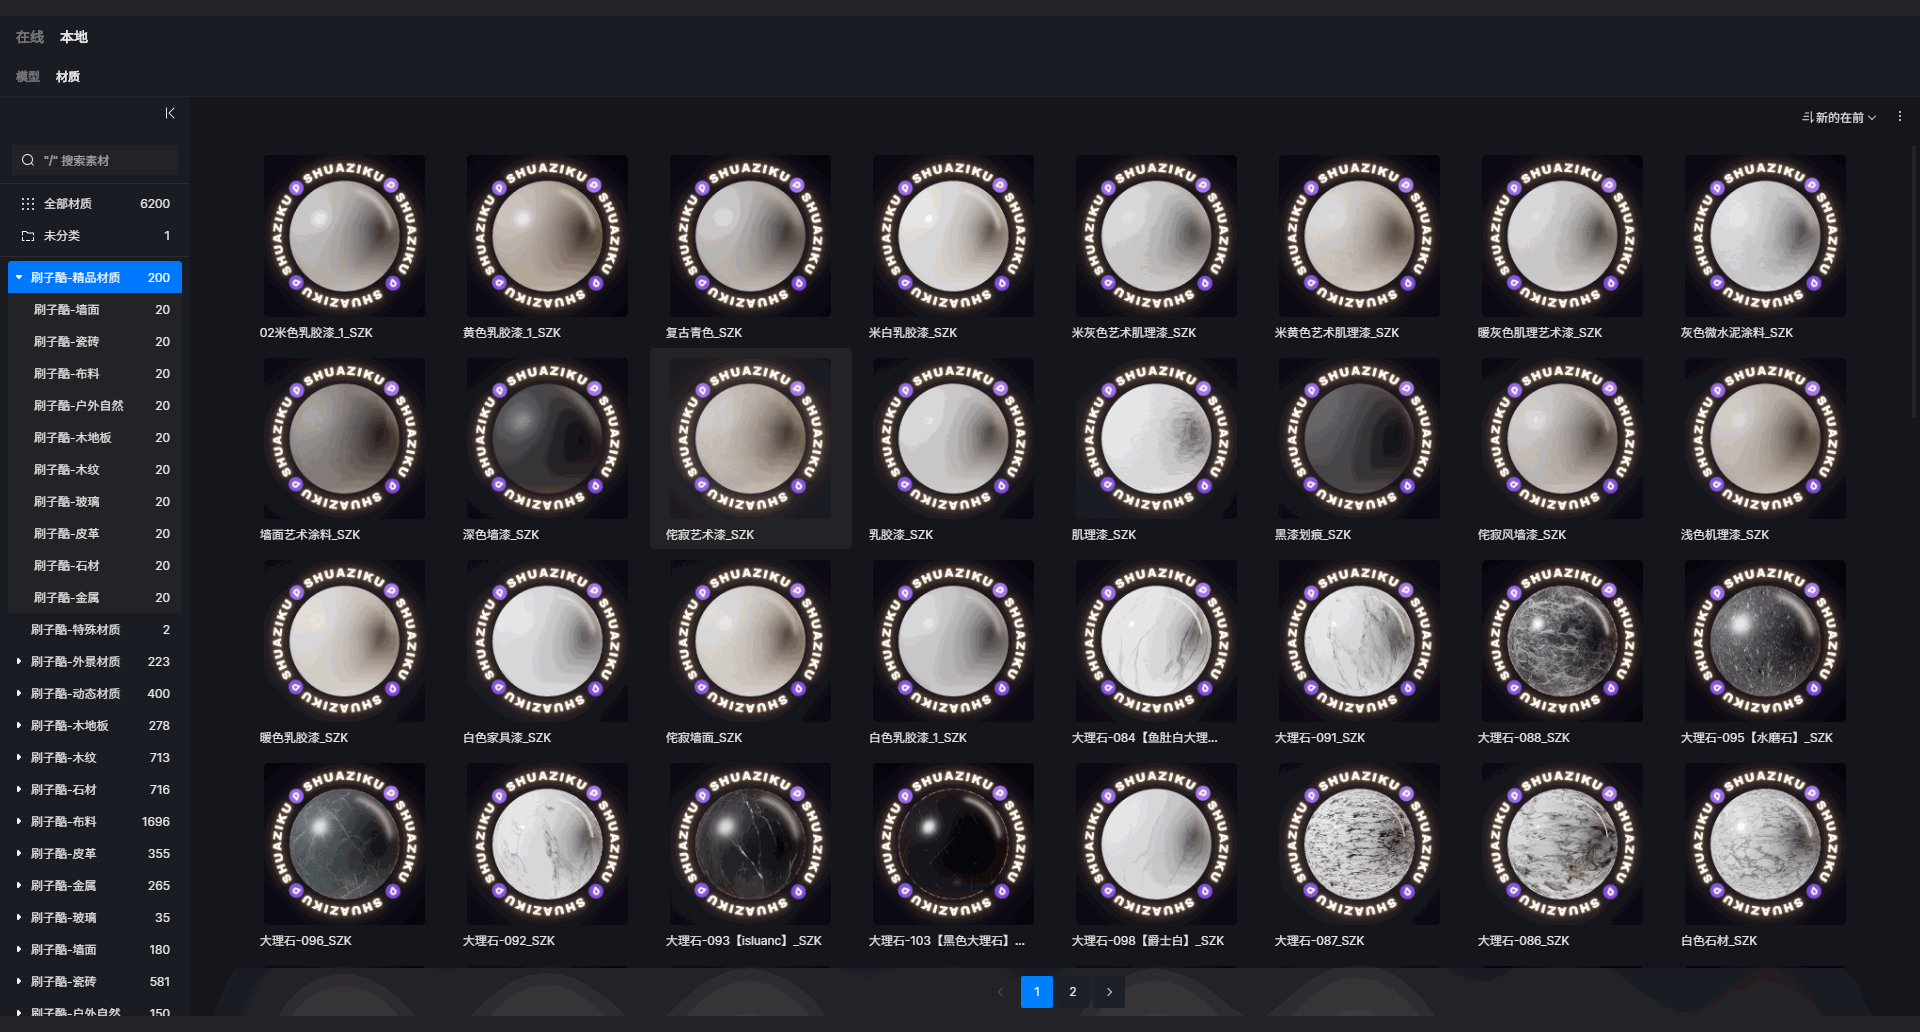Open sort dropdown 新的在前

[1838, 118]
